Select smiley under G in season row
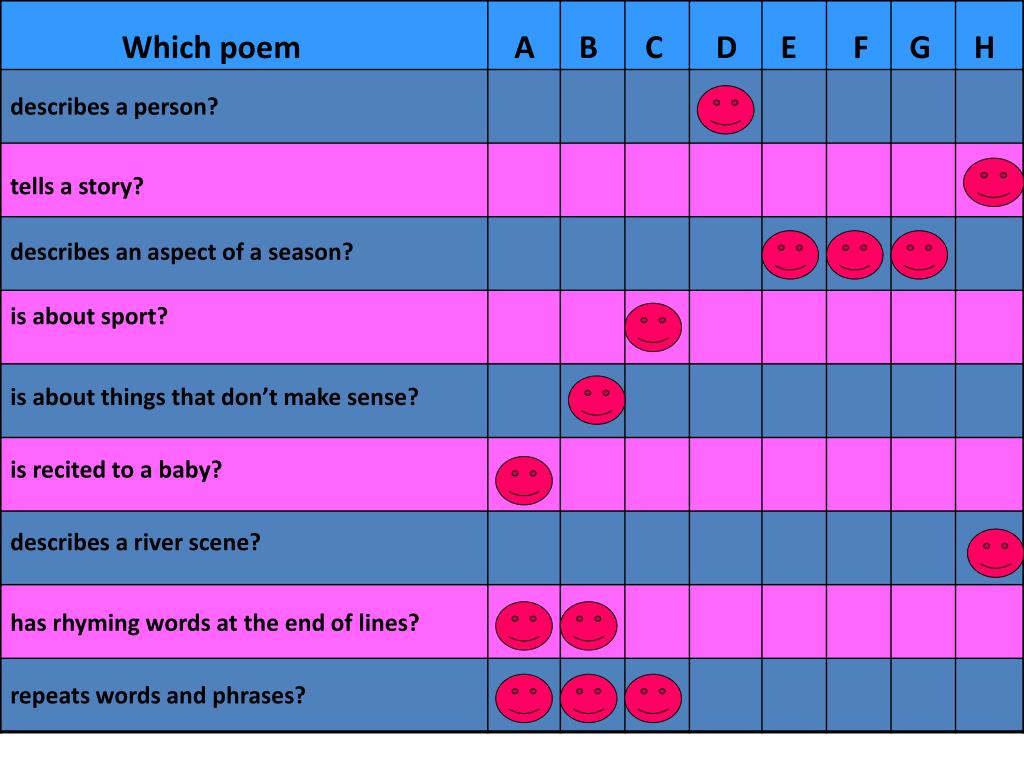The height and width of the screenshot is (768, 1024). (x=919, y=255)
